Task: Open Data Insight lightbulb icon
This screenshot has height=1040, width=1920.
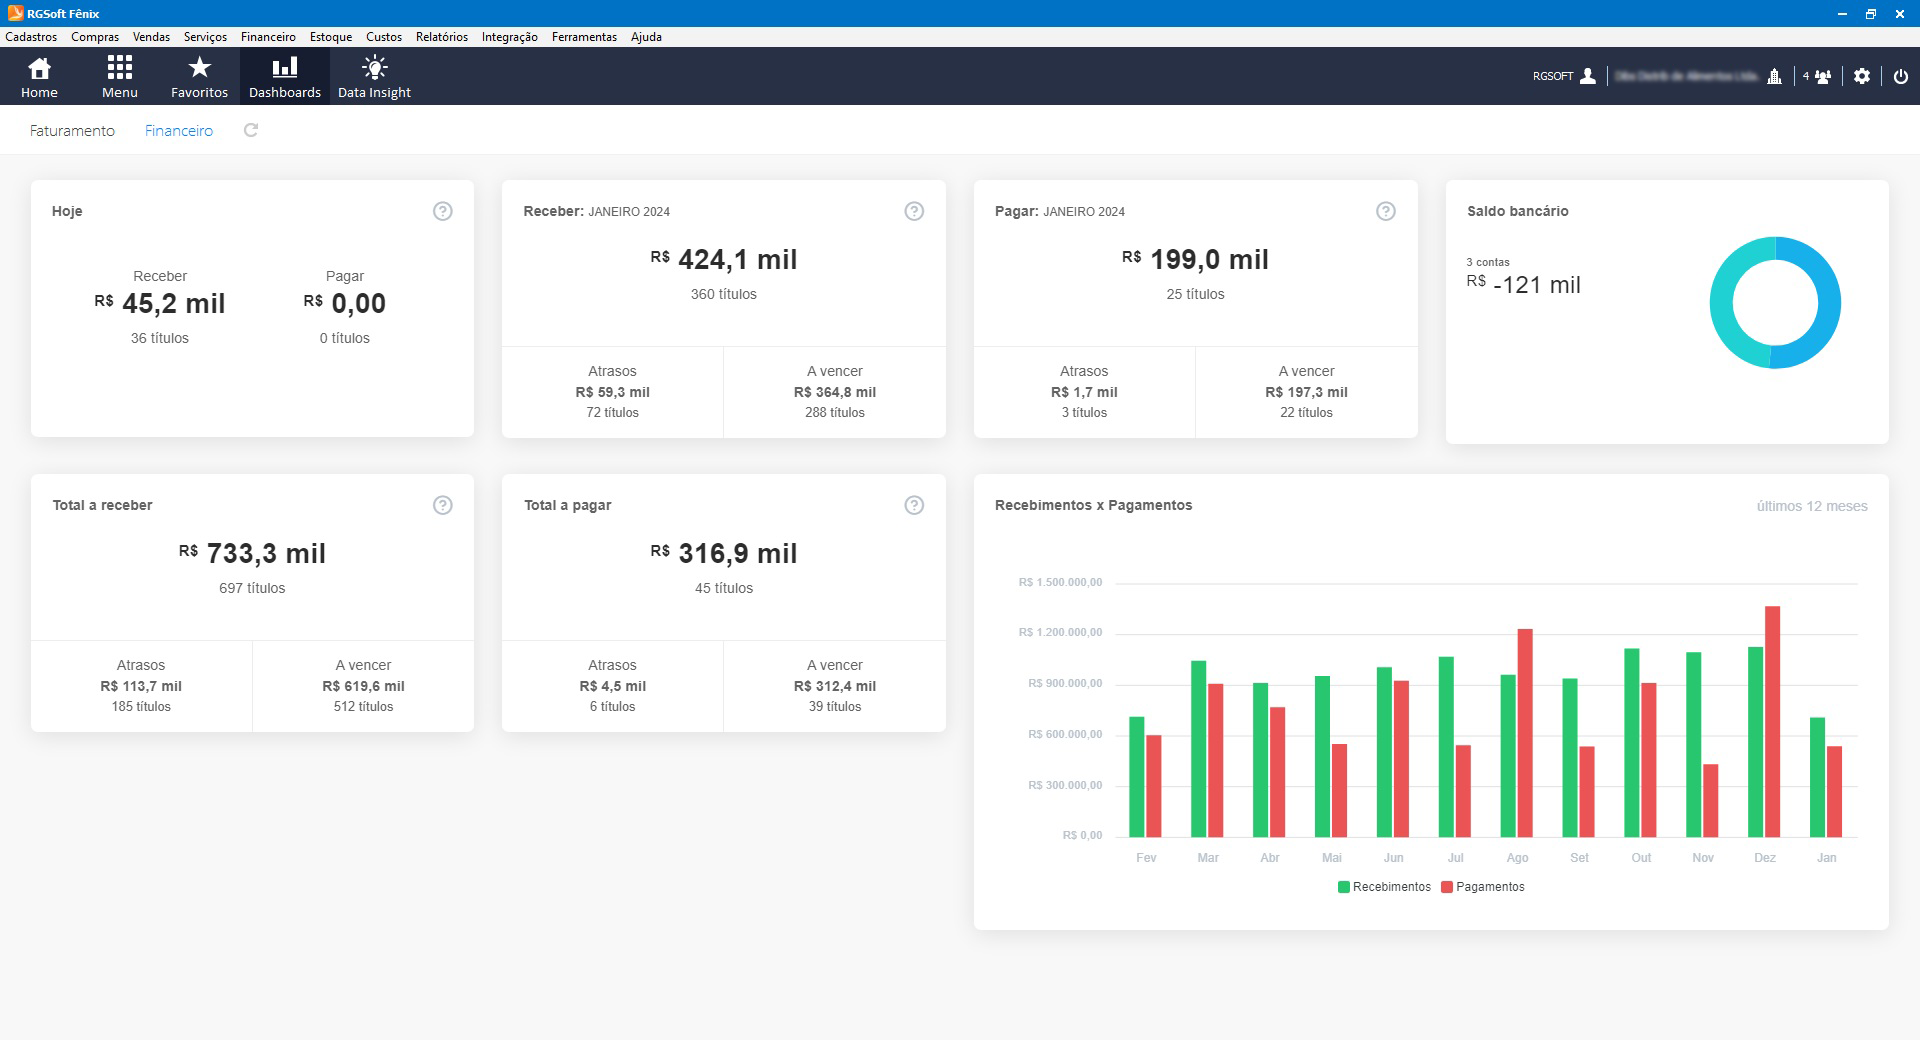Action: [x=374, y=76]
